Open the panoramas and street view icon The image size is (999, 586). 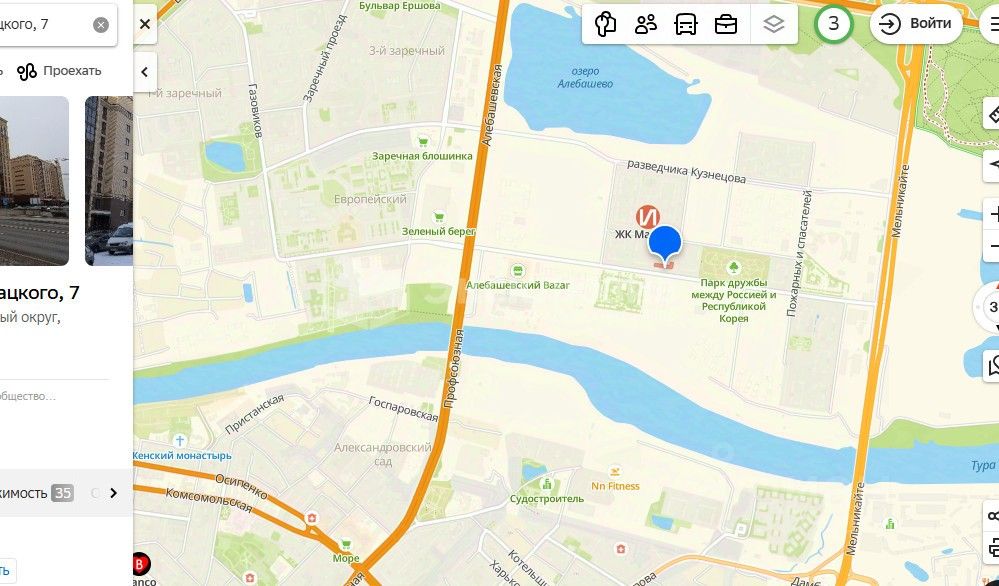(x=605, y=24)
